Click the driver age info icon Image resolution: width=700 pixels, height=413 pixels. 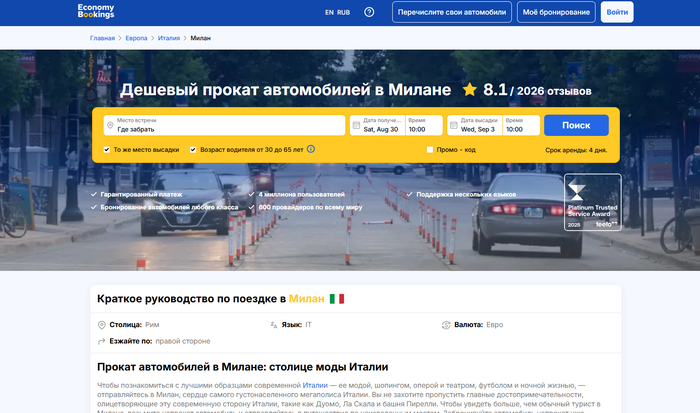(311, 149)
